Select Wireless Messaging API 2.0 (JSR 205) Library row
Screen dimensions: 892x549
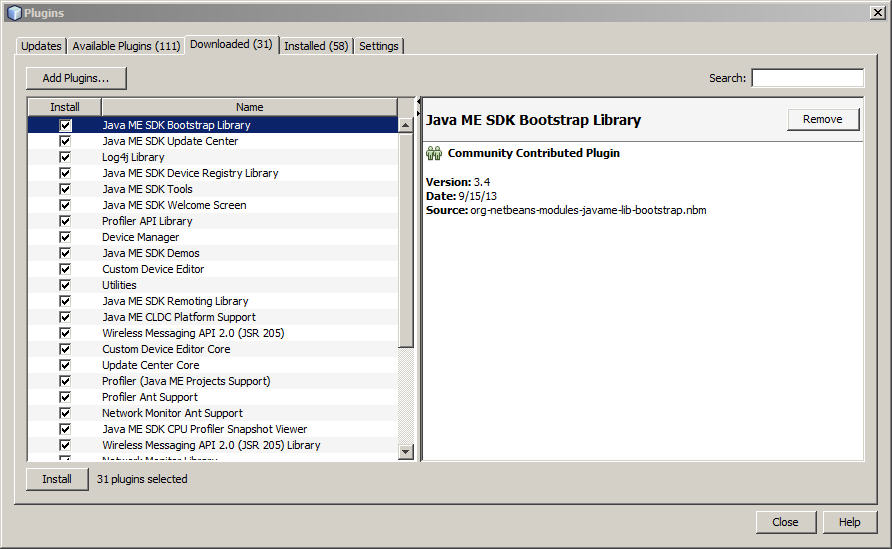pyautogui.click(x=213, y=445)
